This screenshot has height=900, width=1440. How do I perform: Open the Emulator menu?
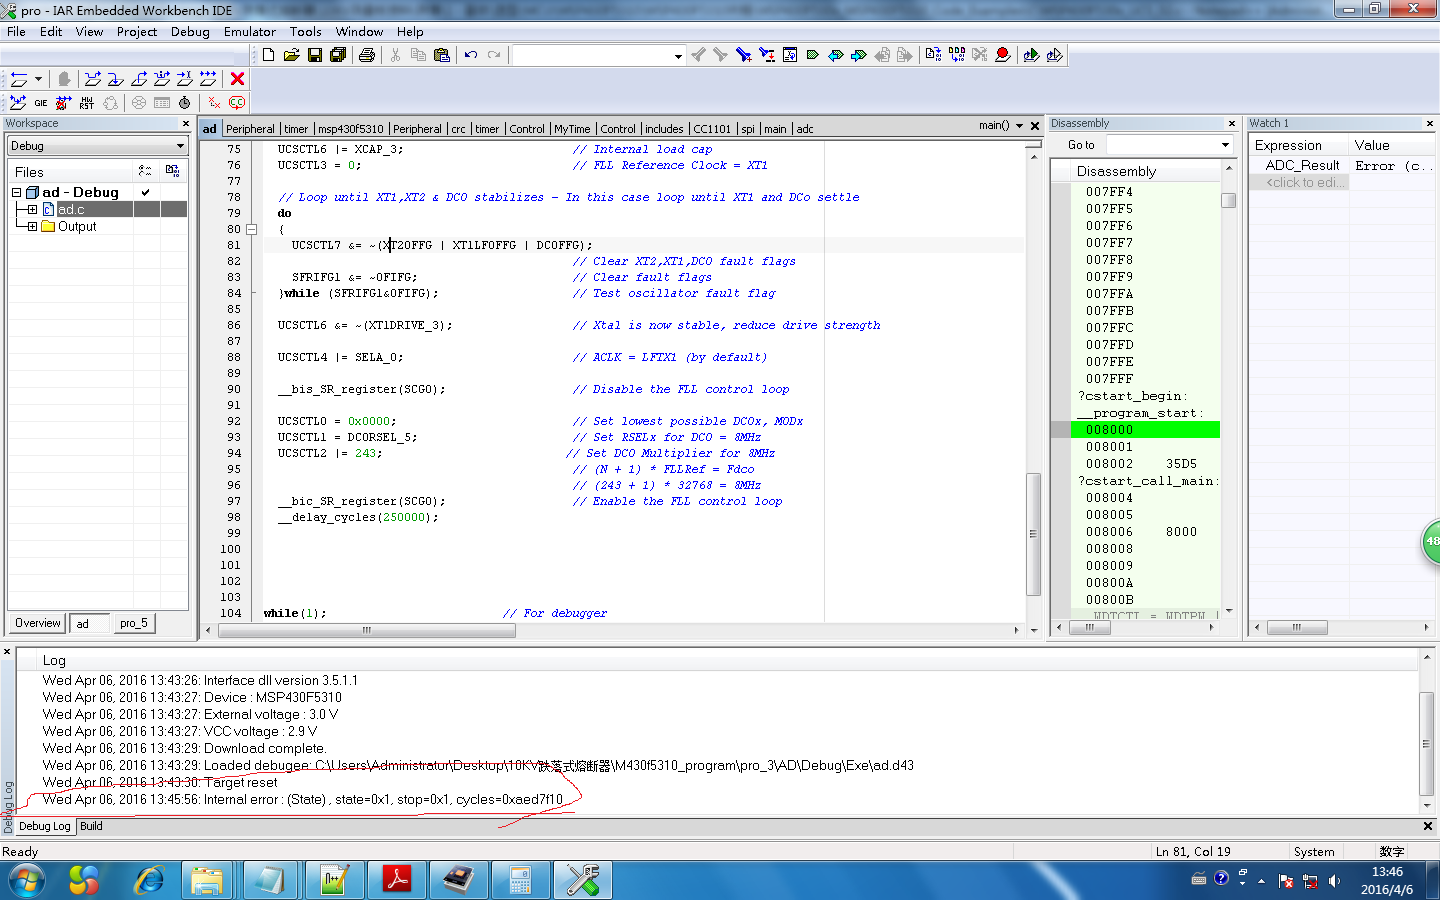(249, 32)
